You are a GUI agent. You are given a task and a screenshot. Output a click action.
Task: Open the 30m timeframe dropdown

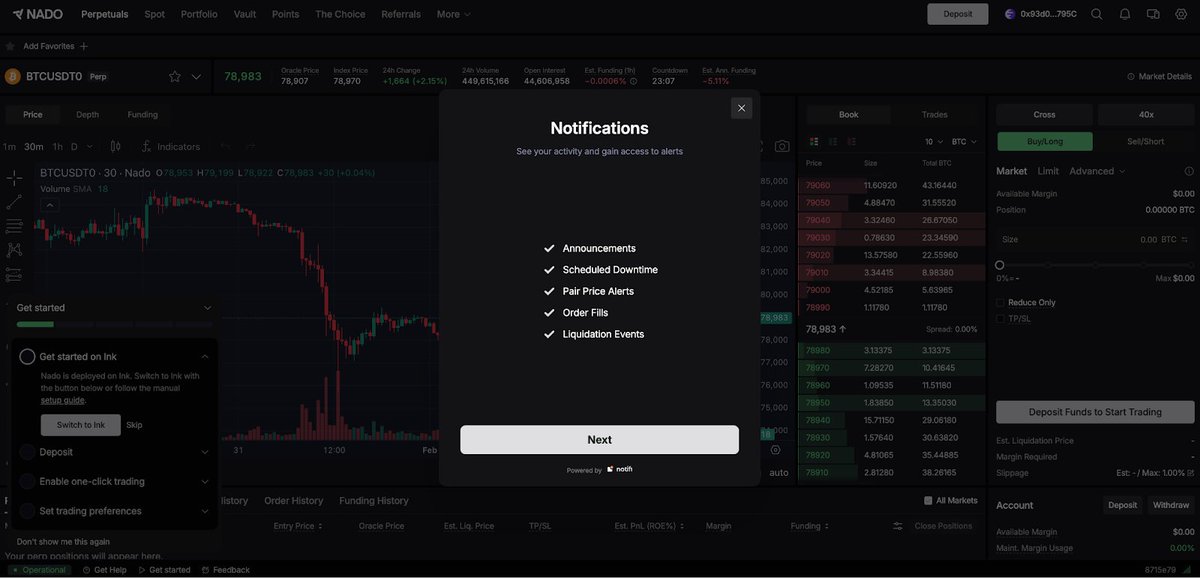[33, 145]
